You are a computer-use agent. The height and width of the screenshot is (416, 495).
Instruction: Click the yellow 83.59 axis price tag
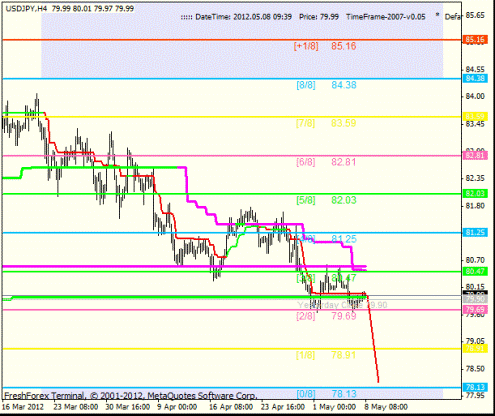pos(475,117)
